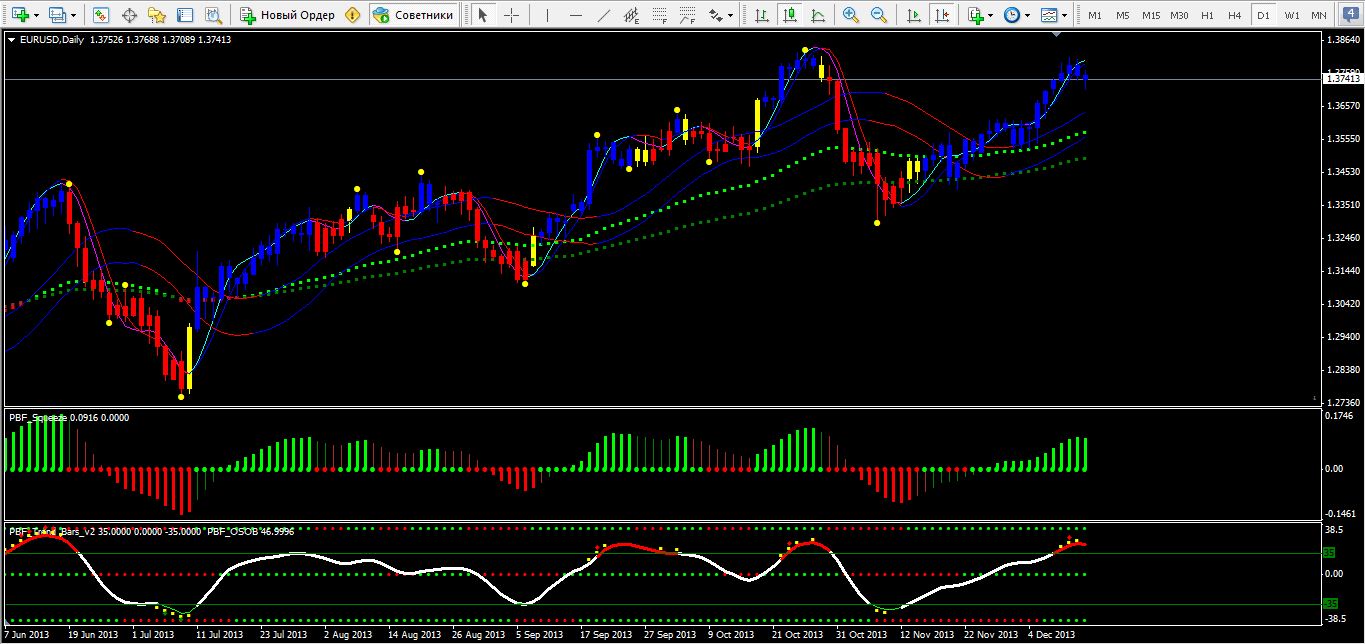Select the equidistant channel tool
The width and height of the screenshot is (1365, 644).
[x=631, y=15]
